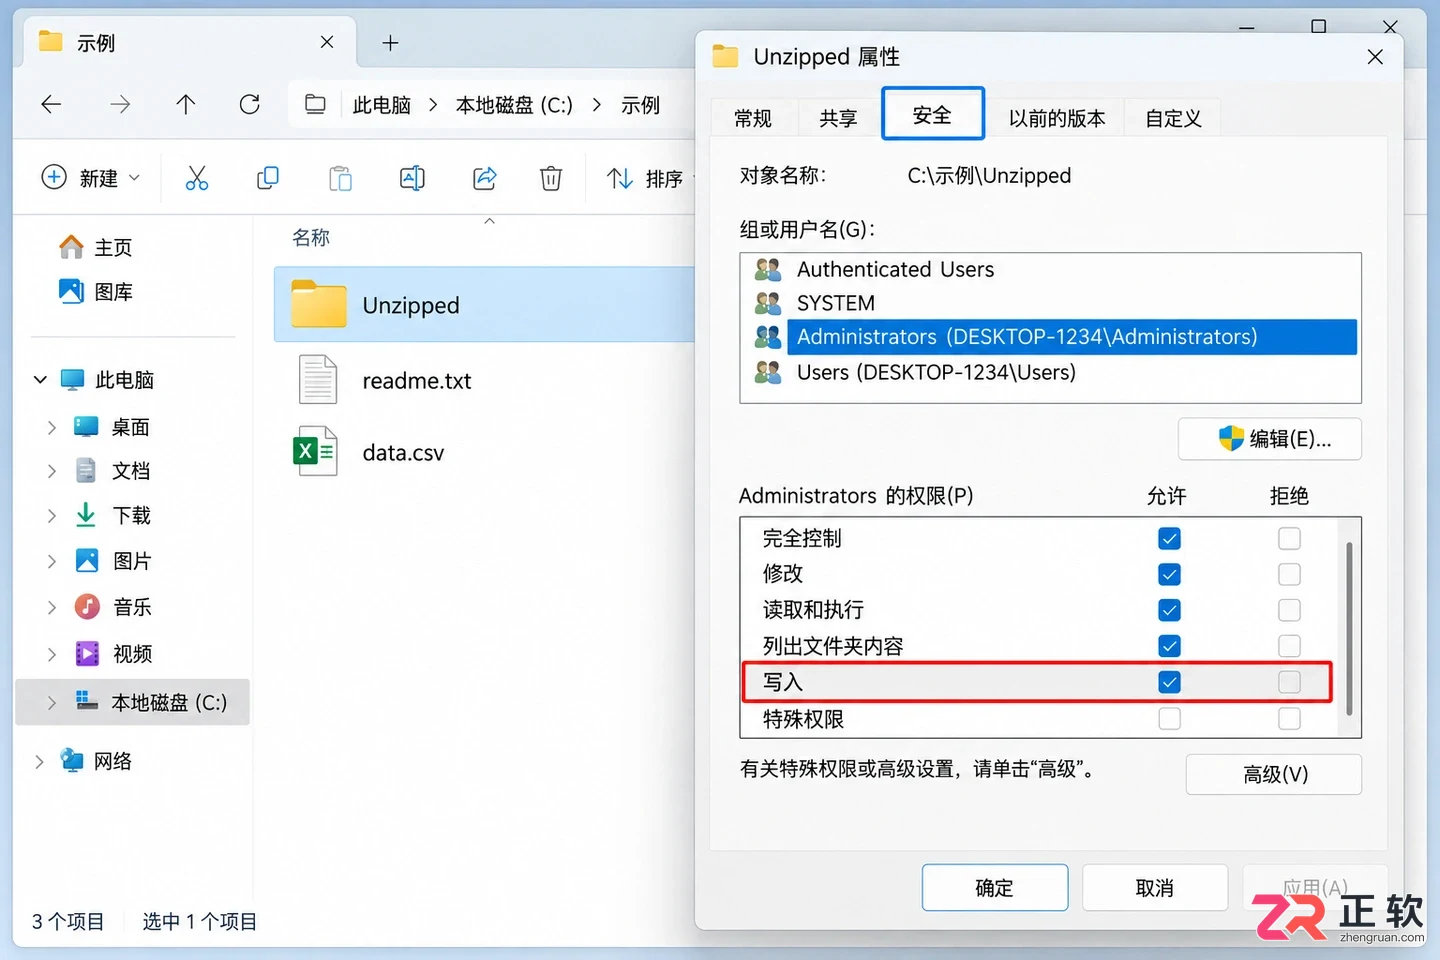
Task: Click the monitor icon in address bar
Action: (315, 104)
